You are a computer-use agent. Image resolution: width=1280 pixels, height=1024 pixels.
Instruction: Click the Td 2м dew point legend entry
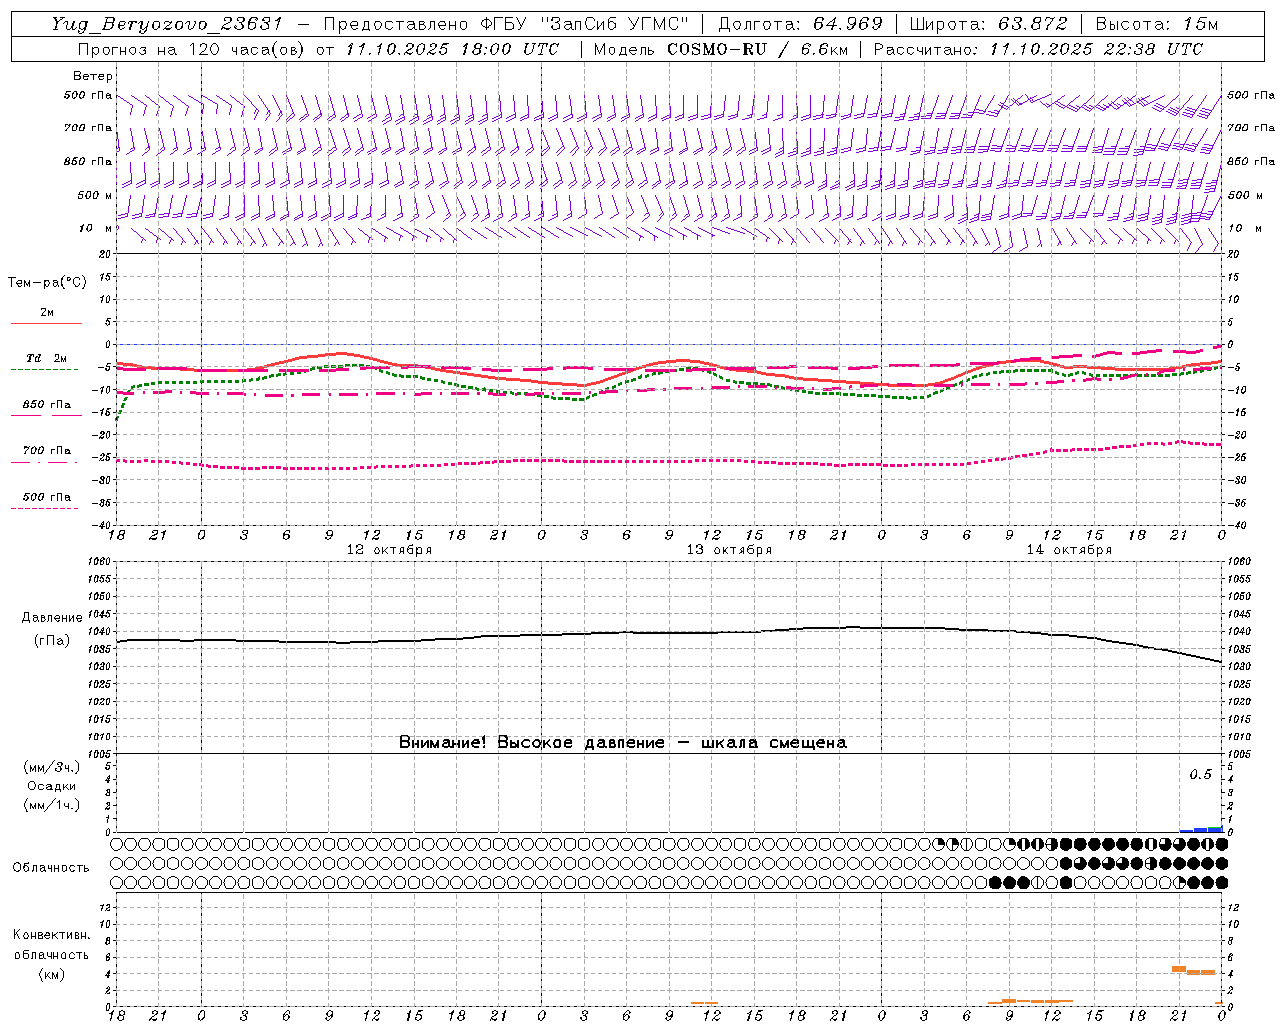tap(46, 362)
